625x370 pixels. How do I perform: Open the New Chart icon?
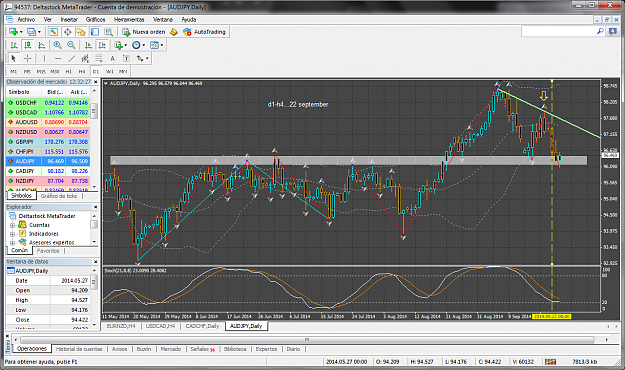coord(13,32)
